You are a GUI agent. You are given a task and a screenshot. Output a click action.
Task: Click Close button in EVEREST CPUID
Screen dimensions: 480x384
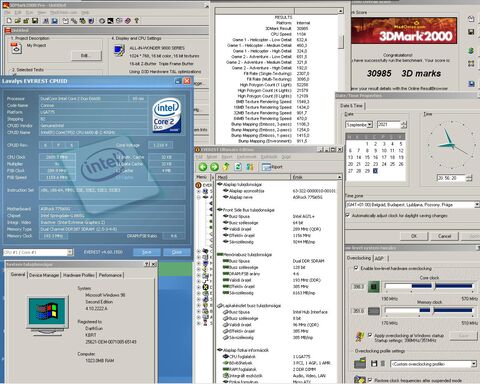click(x=177, y=252)
